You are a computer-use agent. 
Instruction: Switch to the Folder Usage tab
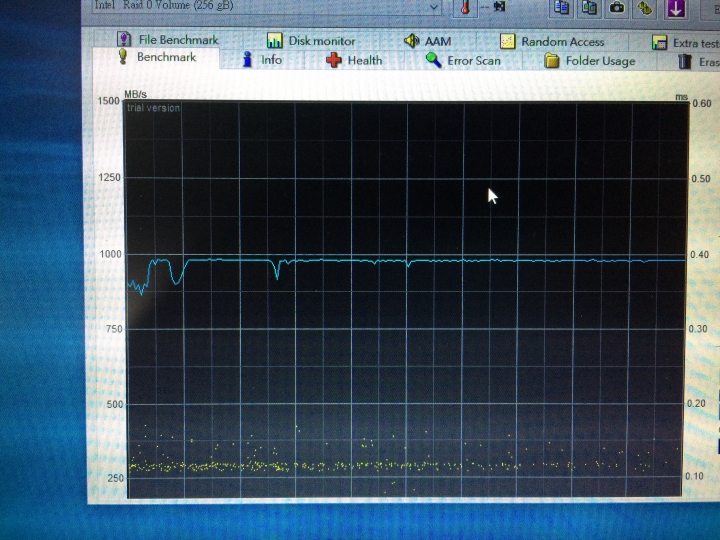590,61
